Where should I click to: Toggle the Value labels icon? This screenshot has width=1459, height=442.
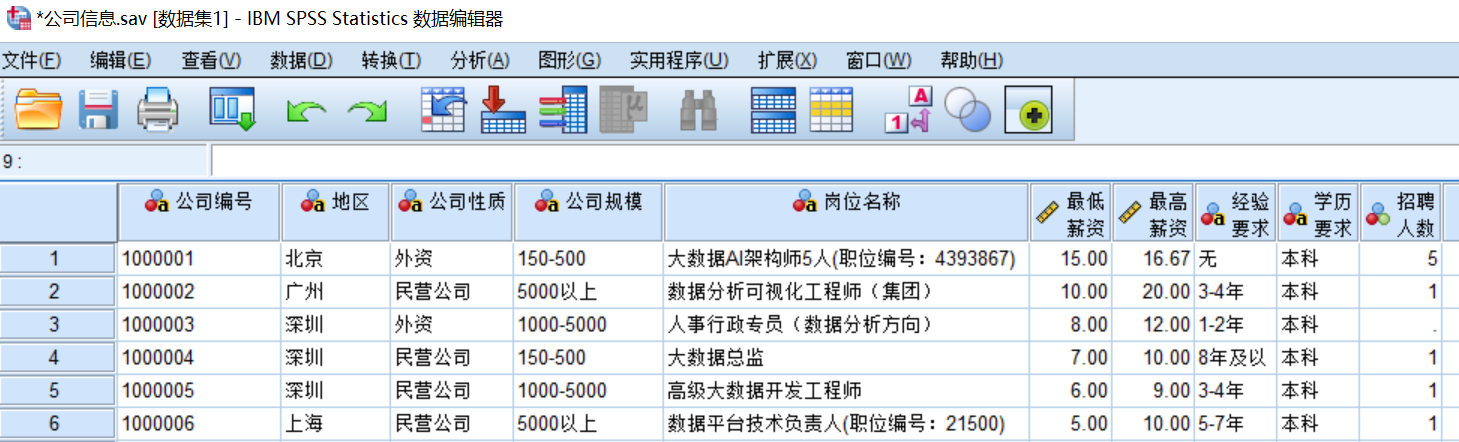pos(908,109)
